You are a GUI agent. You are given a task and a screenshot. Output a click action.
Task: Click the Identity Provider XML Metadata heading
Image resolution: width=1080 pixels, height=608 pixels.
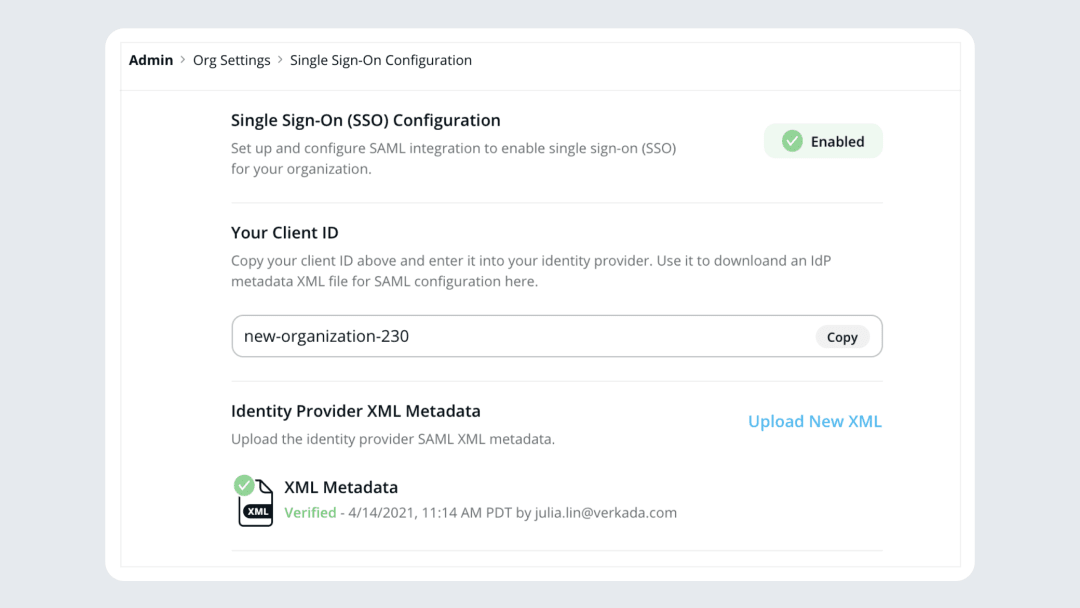(x=355, y=411)
